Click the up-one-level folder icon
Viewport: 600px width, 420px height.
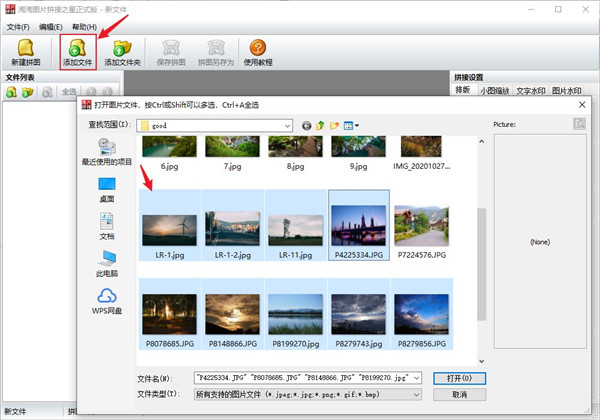(x=320, y=125)
